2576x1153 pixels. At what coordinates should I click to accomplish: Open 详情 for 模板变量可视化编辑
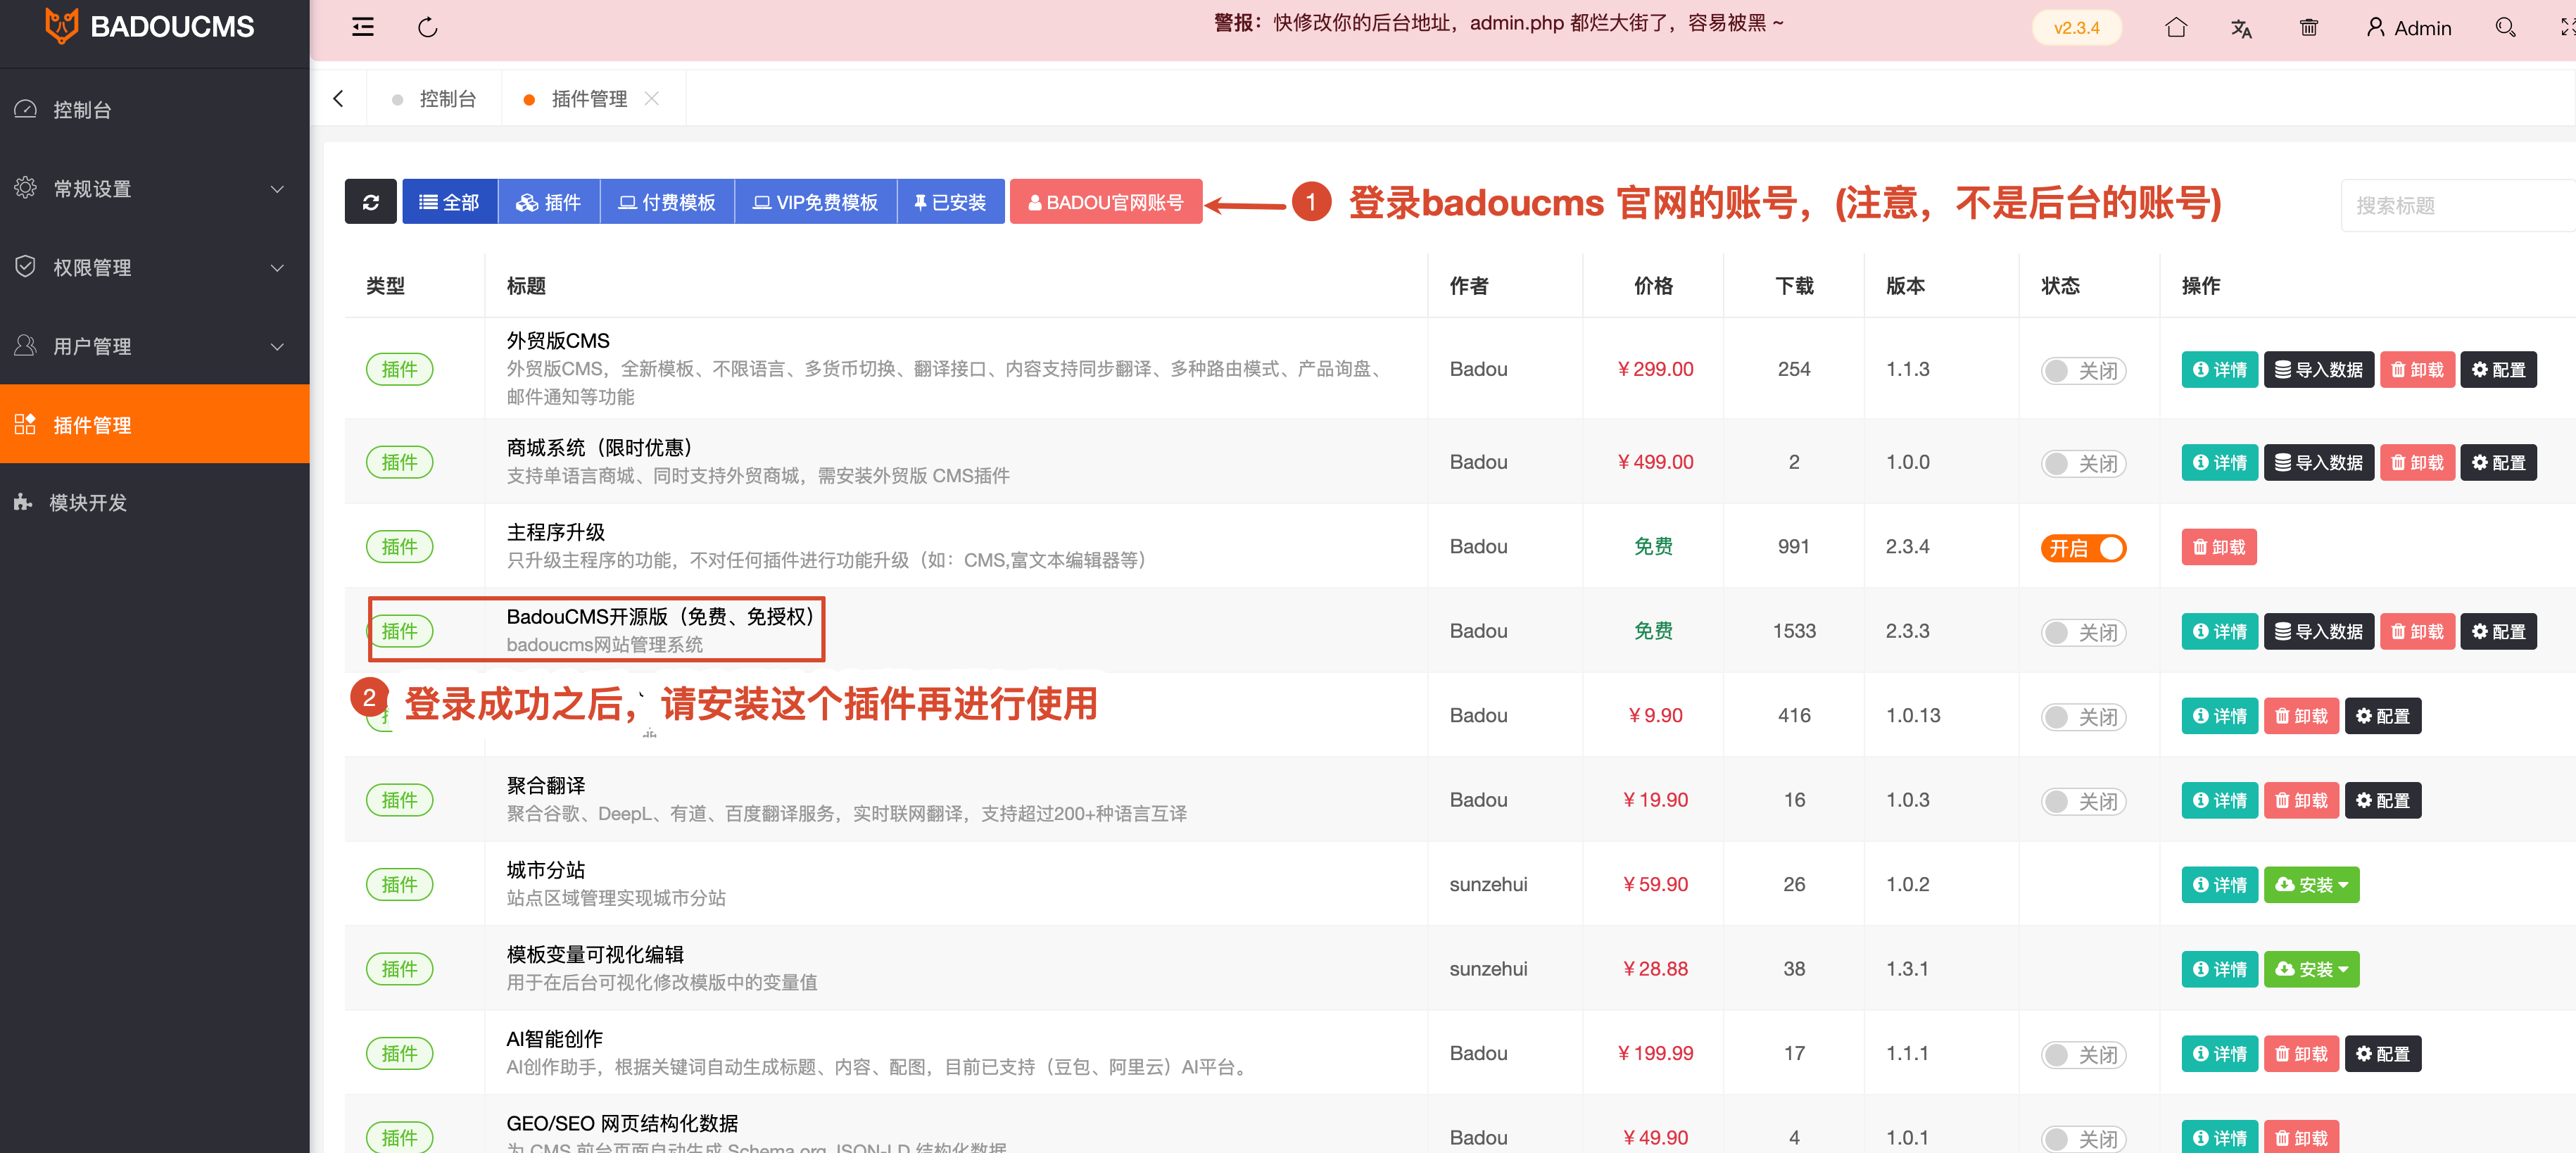[2219, 970]
